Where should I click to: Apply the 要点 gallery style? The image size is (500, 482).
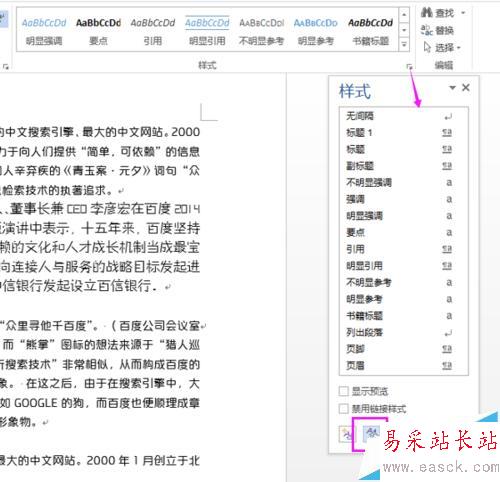point(98,31)
